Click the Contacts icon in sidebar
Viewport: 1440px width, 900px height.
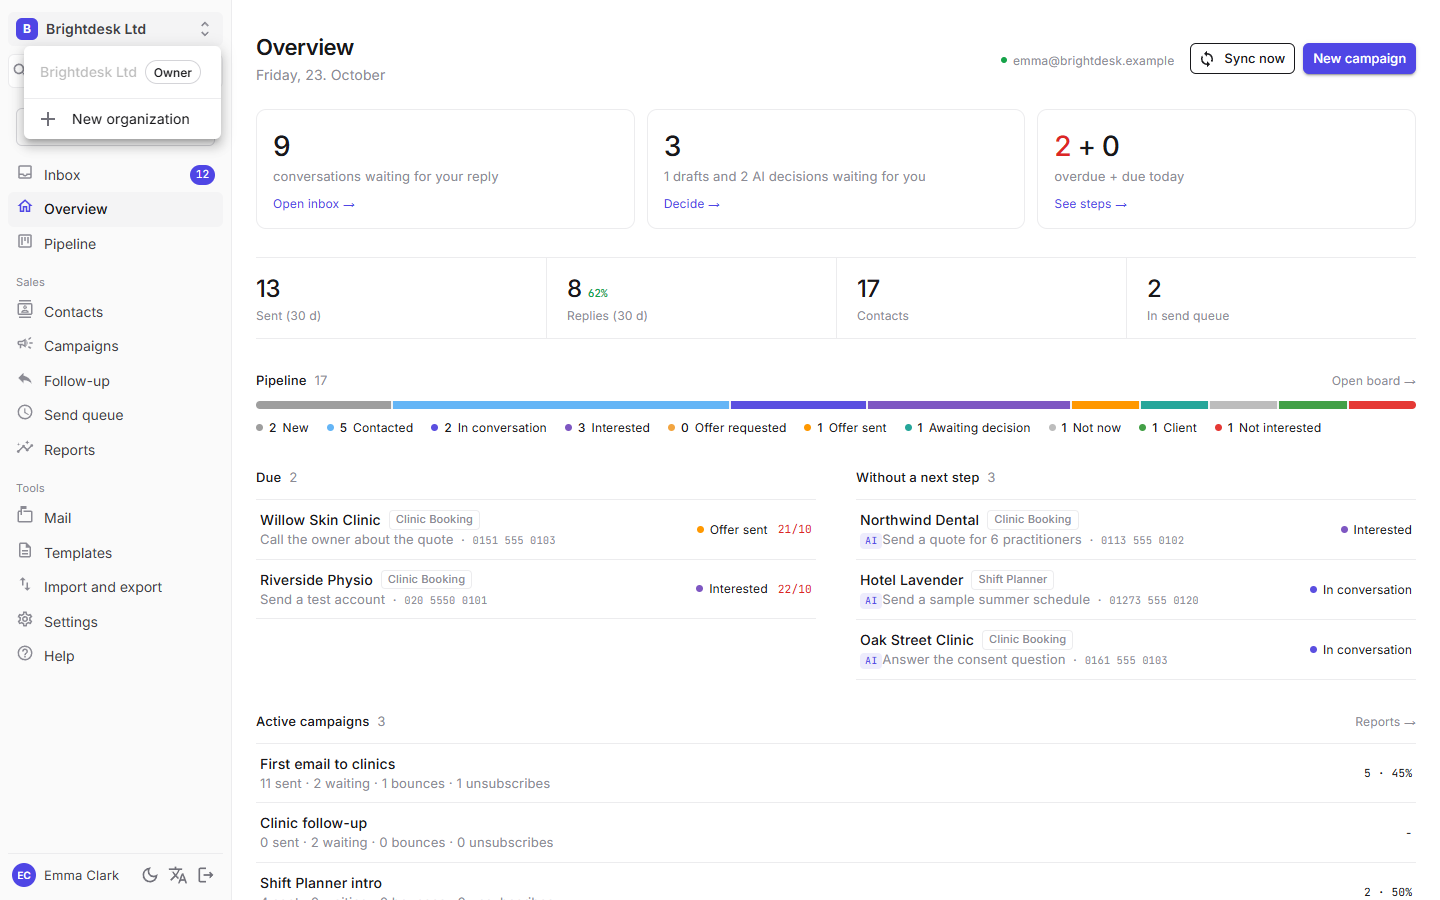[x=25, y=310]
